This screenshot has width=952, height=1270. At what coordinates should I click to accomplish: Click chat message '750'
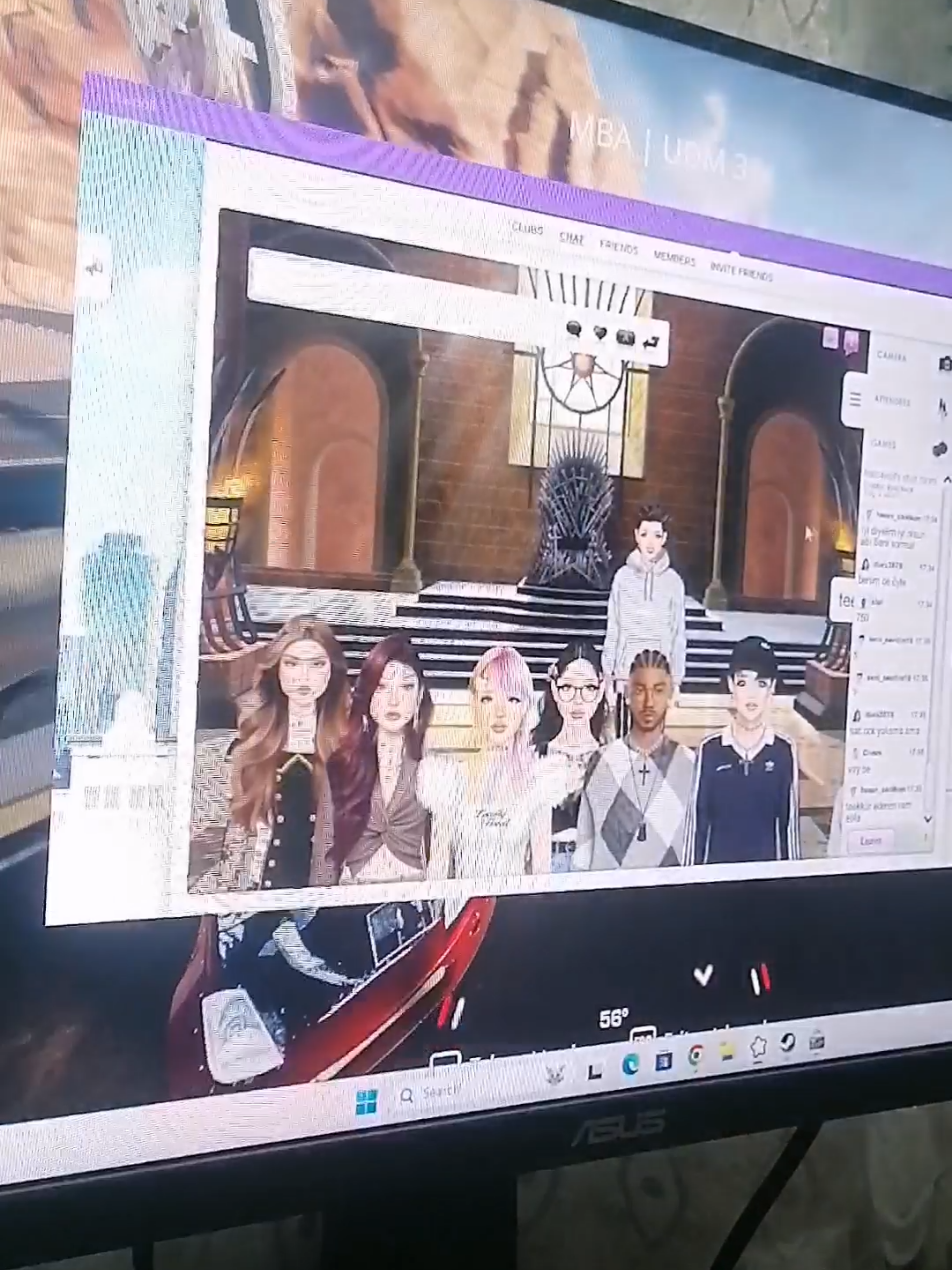[863, 618]
